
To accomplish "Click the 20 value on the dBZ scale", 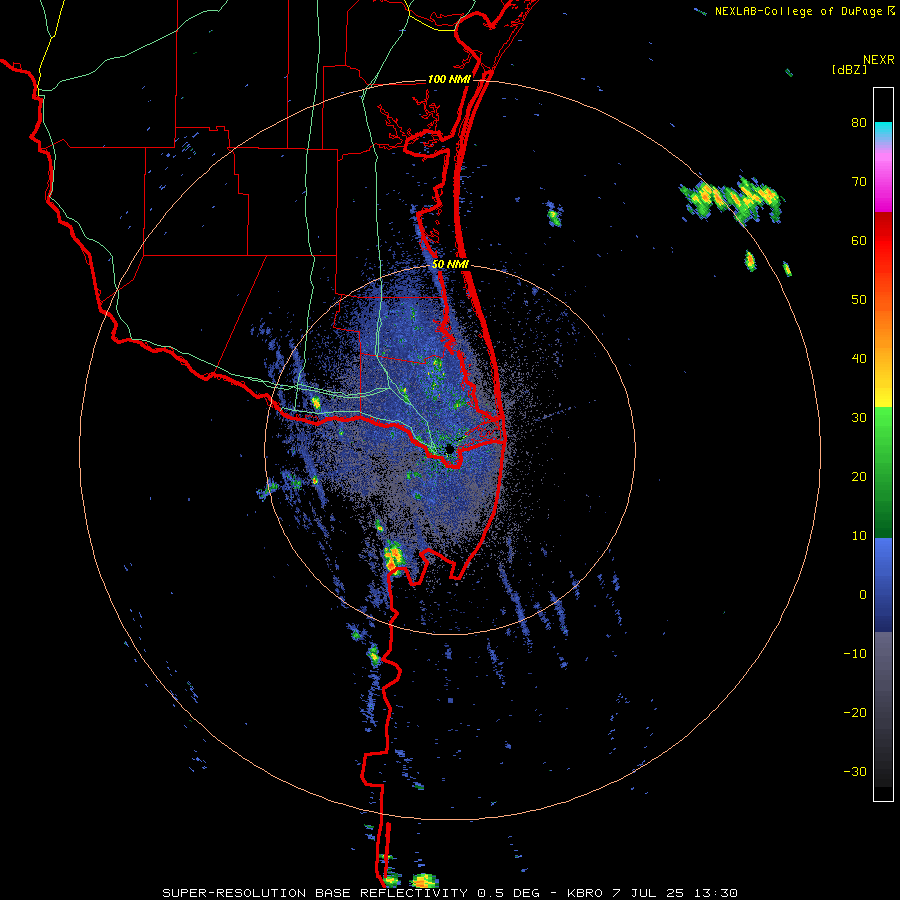I will (859, 477).
